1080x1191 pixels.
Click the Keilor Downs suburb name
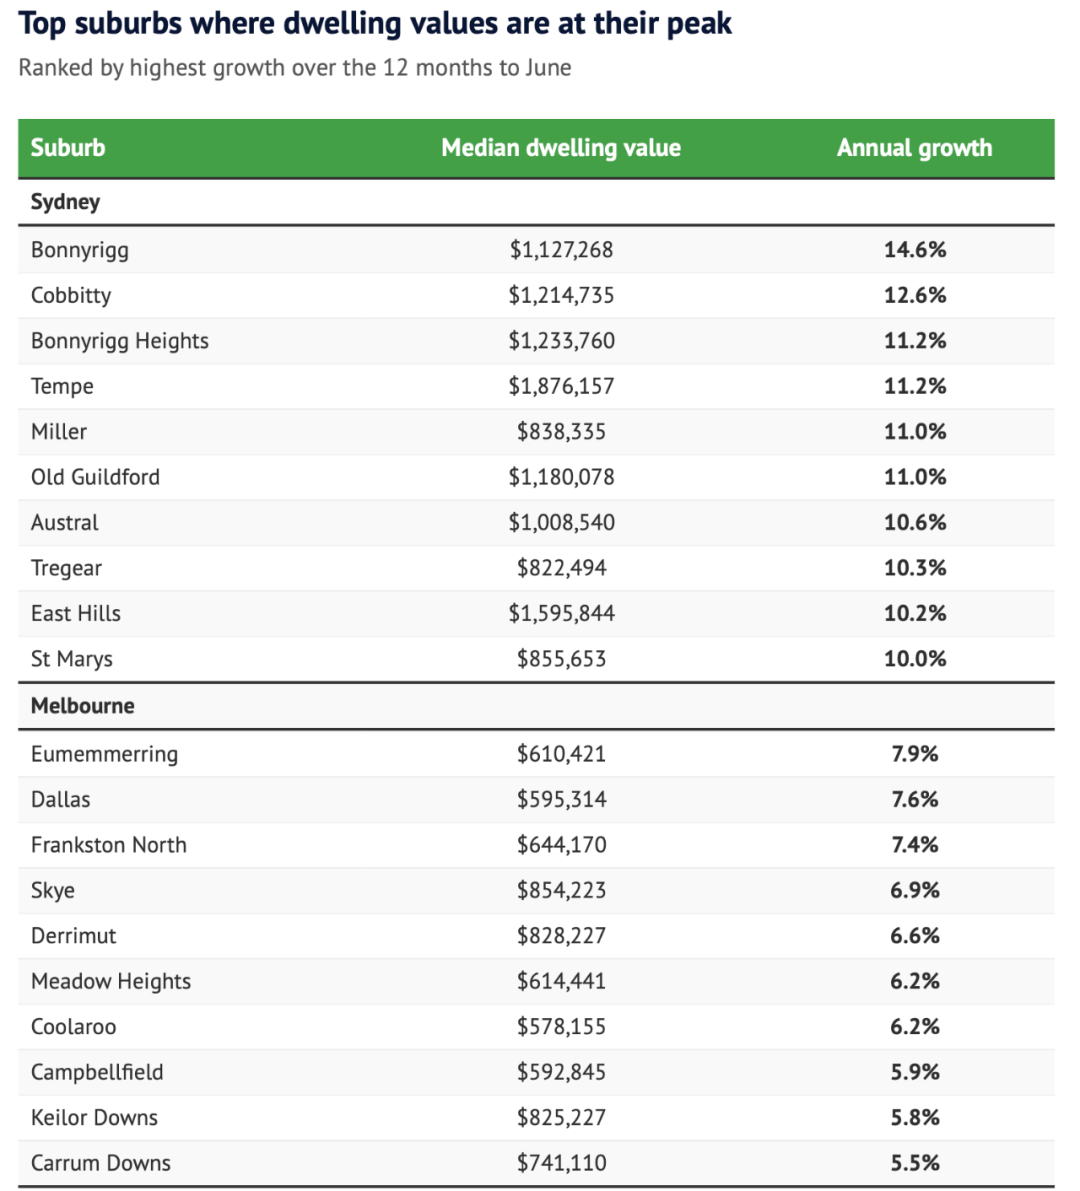pyautogui.click(x=94, y=1117)
